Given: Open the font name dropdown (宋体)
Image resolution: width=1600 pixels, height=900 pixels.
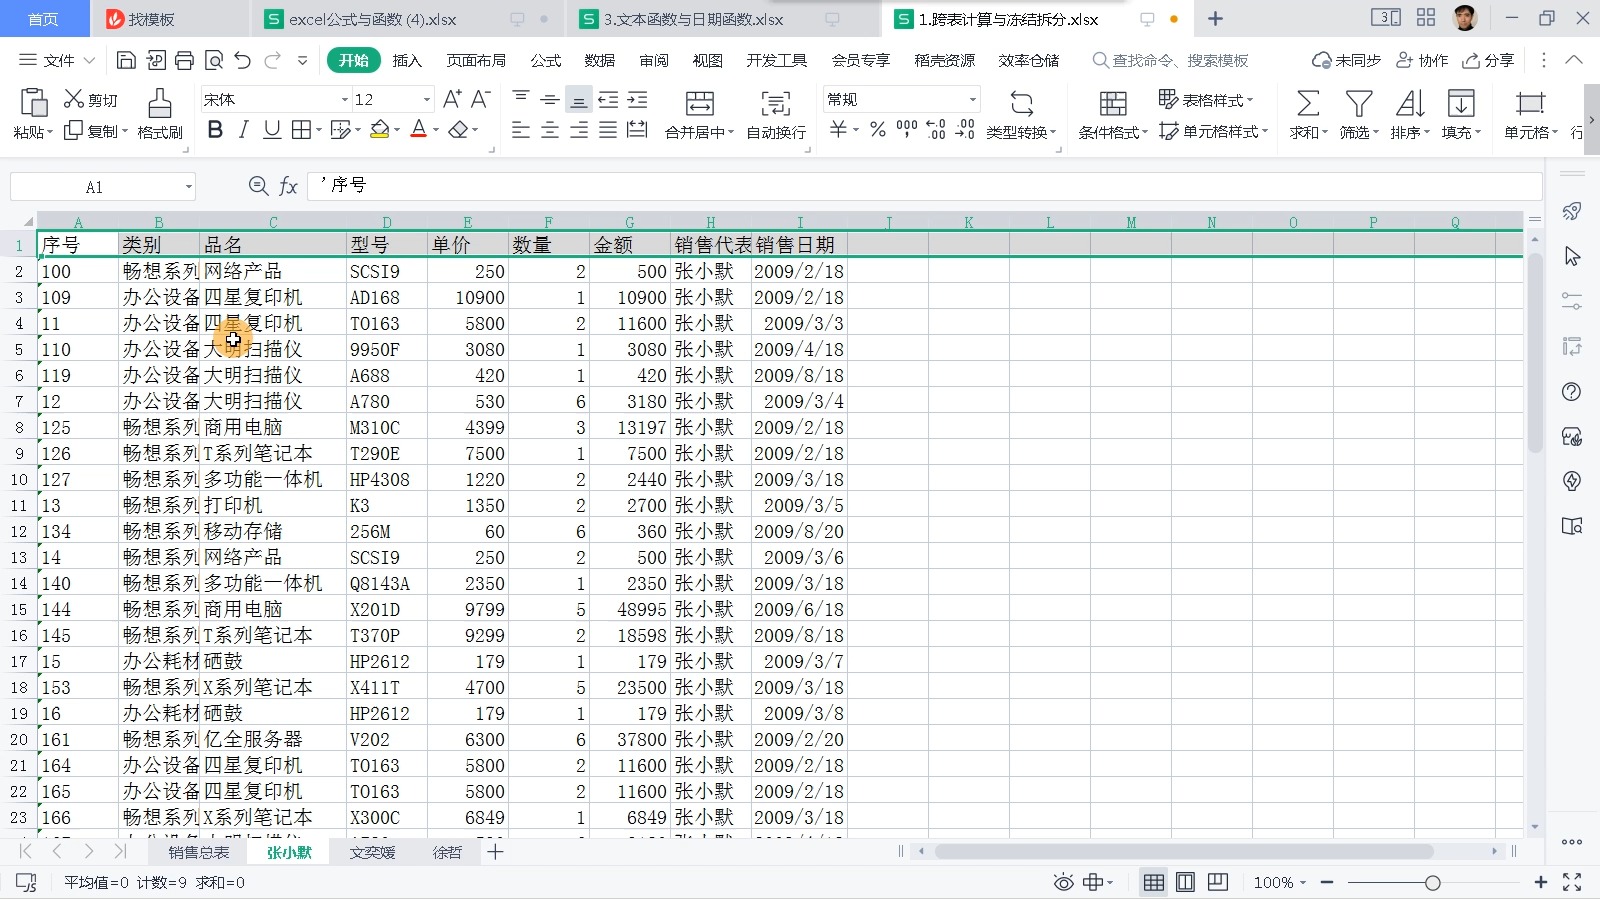Looking at the screenshot, I should point(345,99).
